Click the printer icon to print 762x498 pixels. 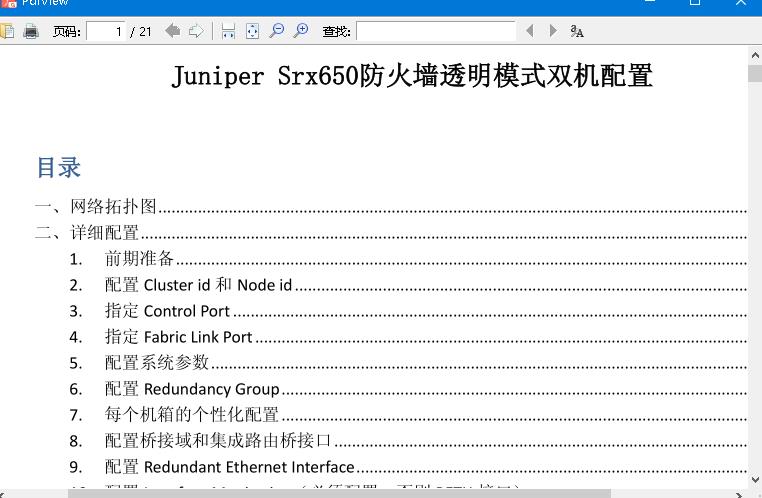tap(31, 31)
